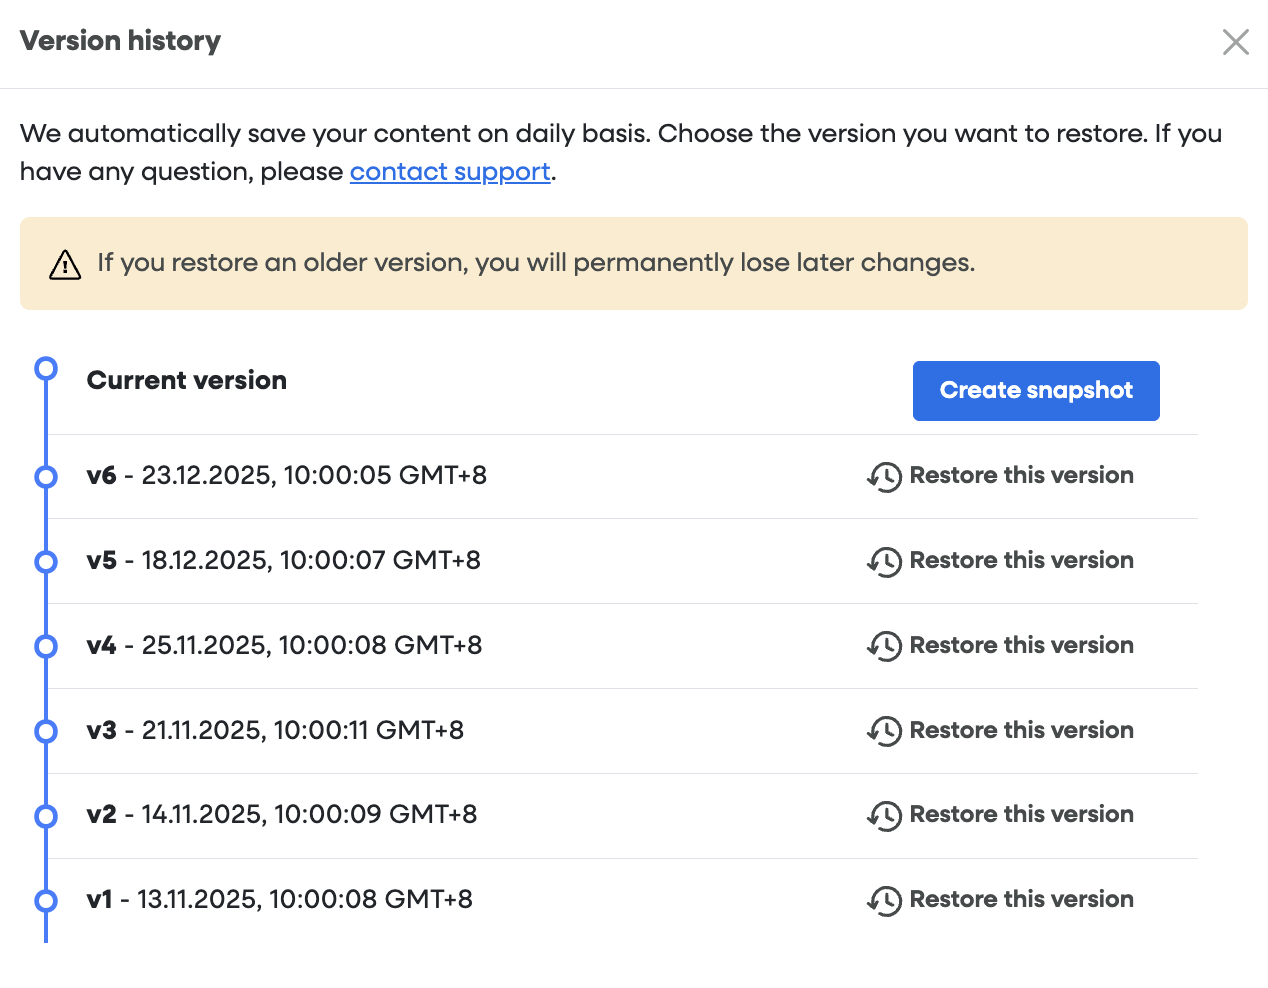The width and height of the screenshot is (1268, 988).
Task: Click the restore clock icon for v4
Action: (884, 647)
